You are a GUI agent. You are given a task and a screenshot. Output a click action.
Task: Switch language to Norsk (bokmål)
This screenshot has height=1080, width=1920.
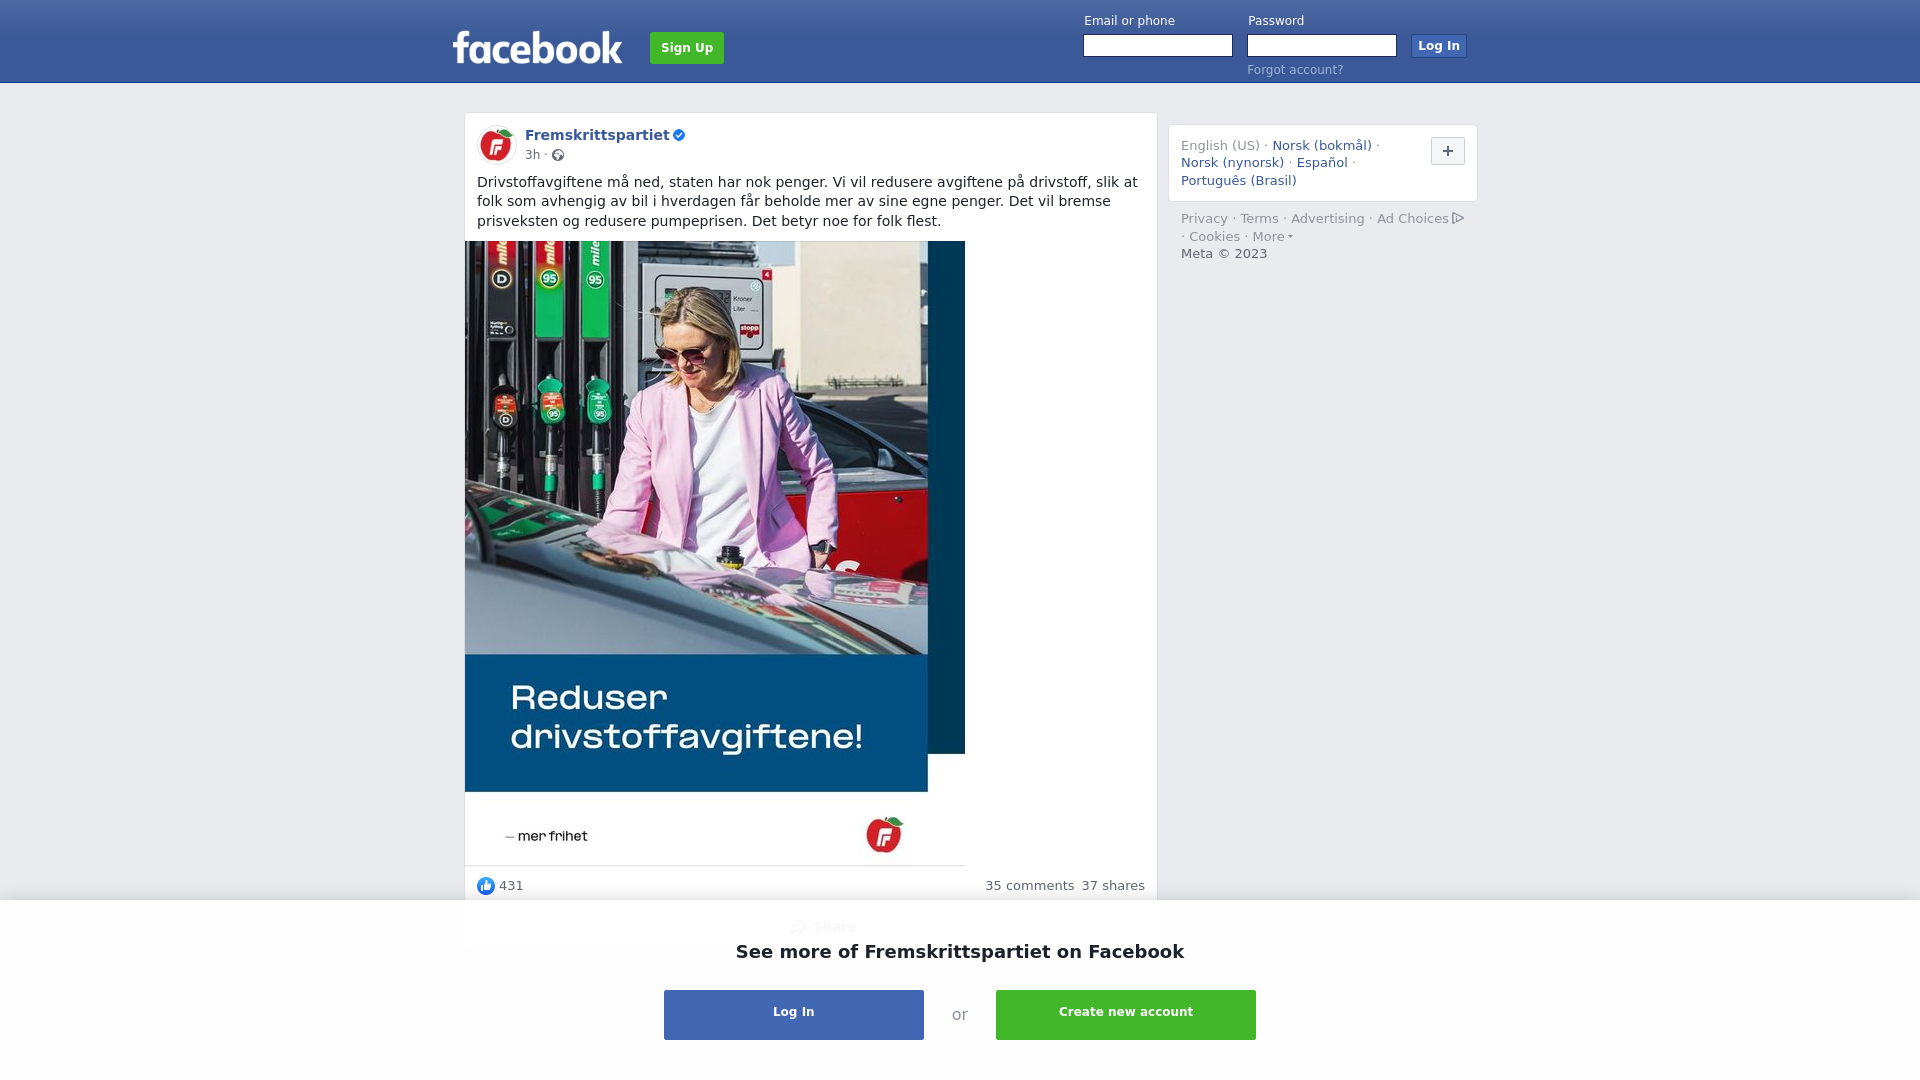[x=1322, y=146]
